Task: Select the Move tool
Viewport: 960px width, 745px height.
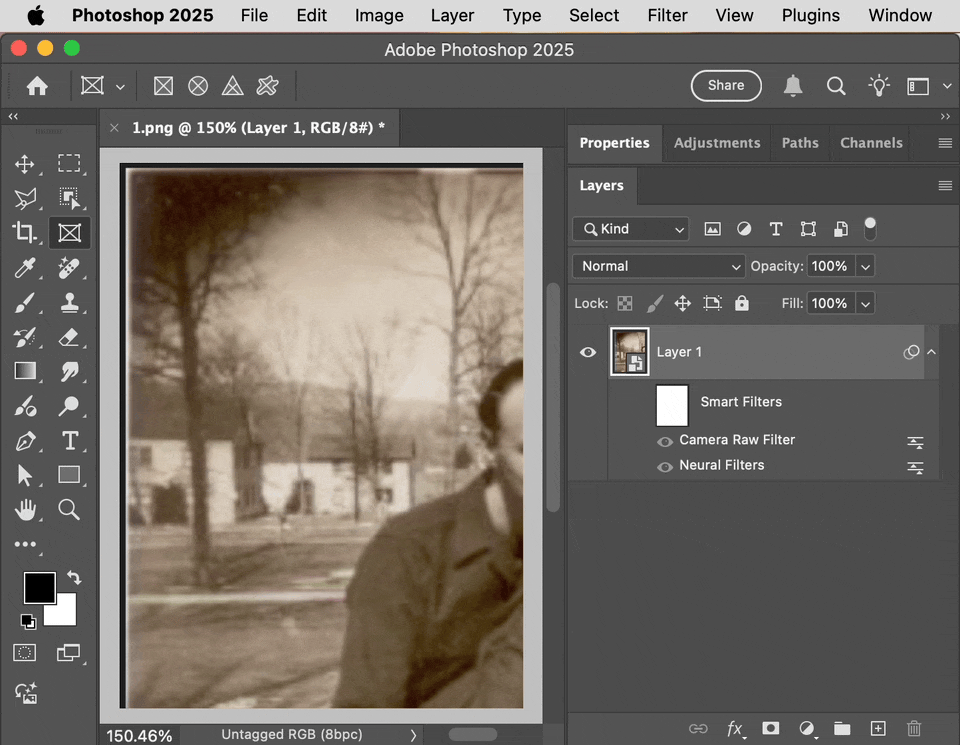Action: click(x=24, y=163)
